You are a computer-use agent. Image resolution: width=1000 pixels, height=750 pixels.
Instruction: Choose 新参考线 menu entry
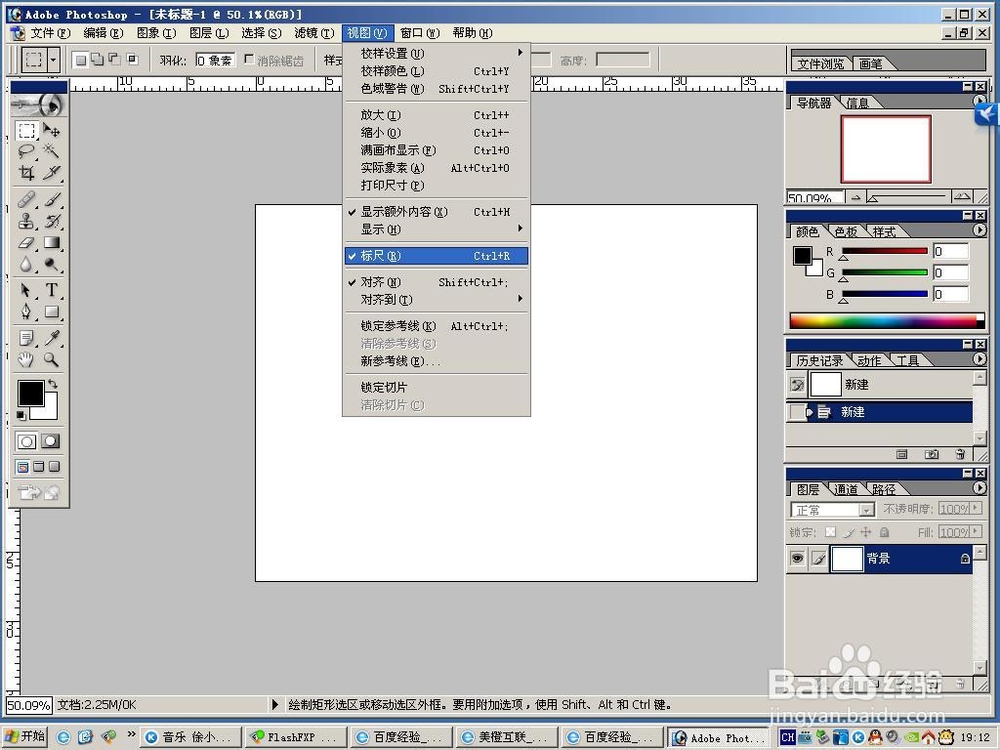point(436,361)
